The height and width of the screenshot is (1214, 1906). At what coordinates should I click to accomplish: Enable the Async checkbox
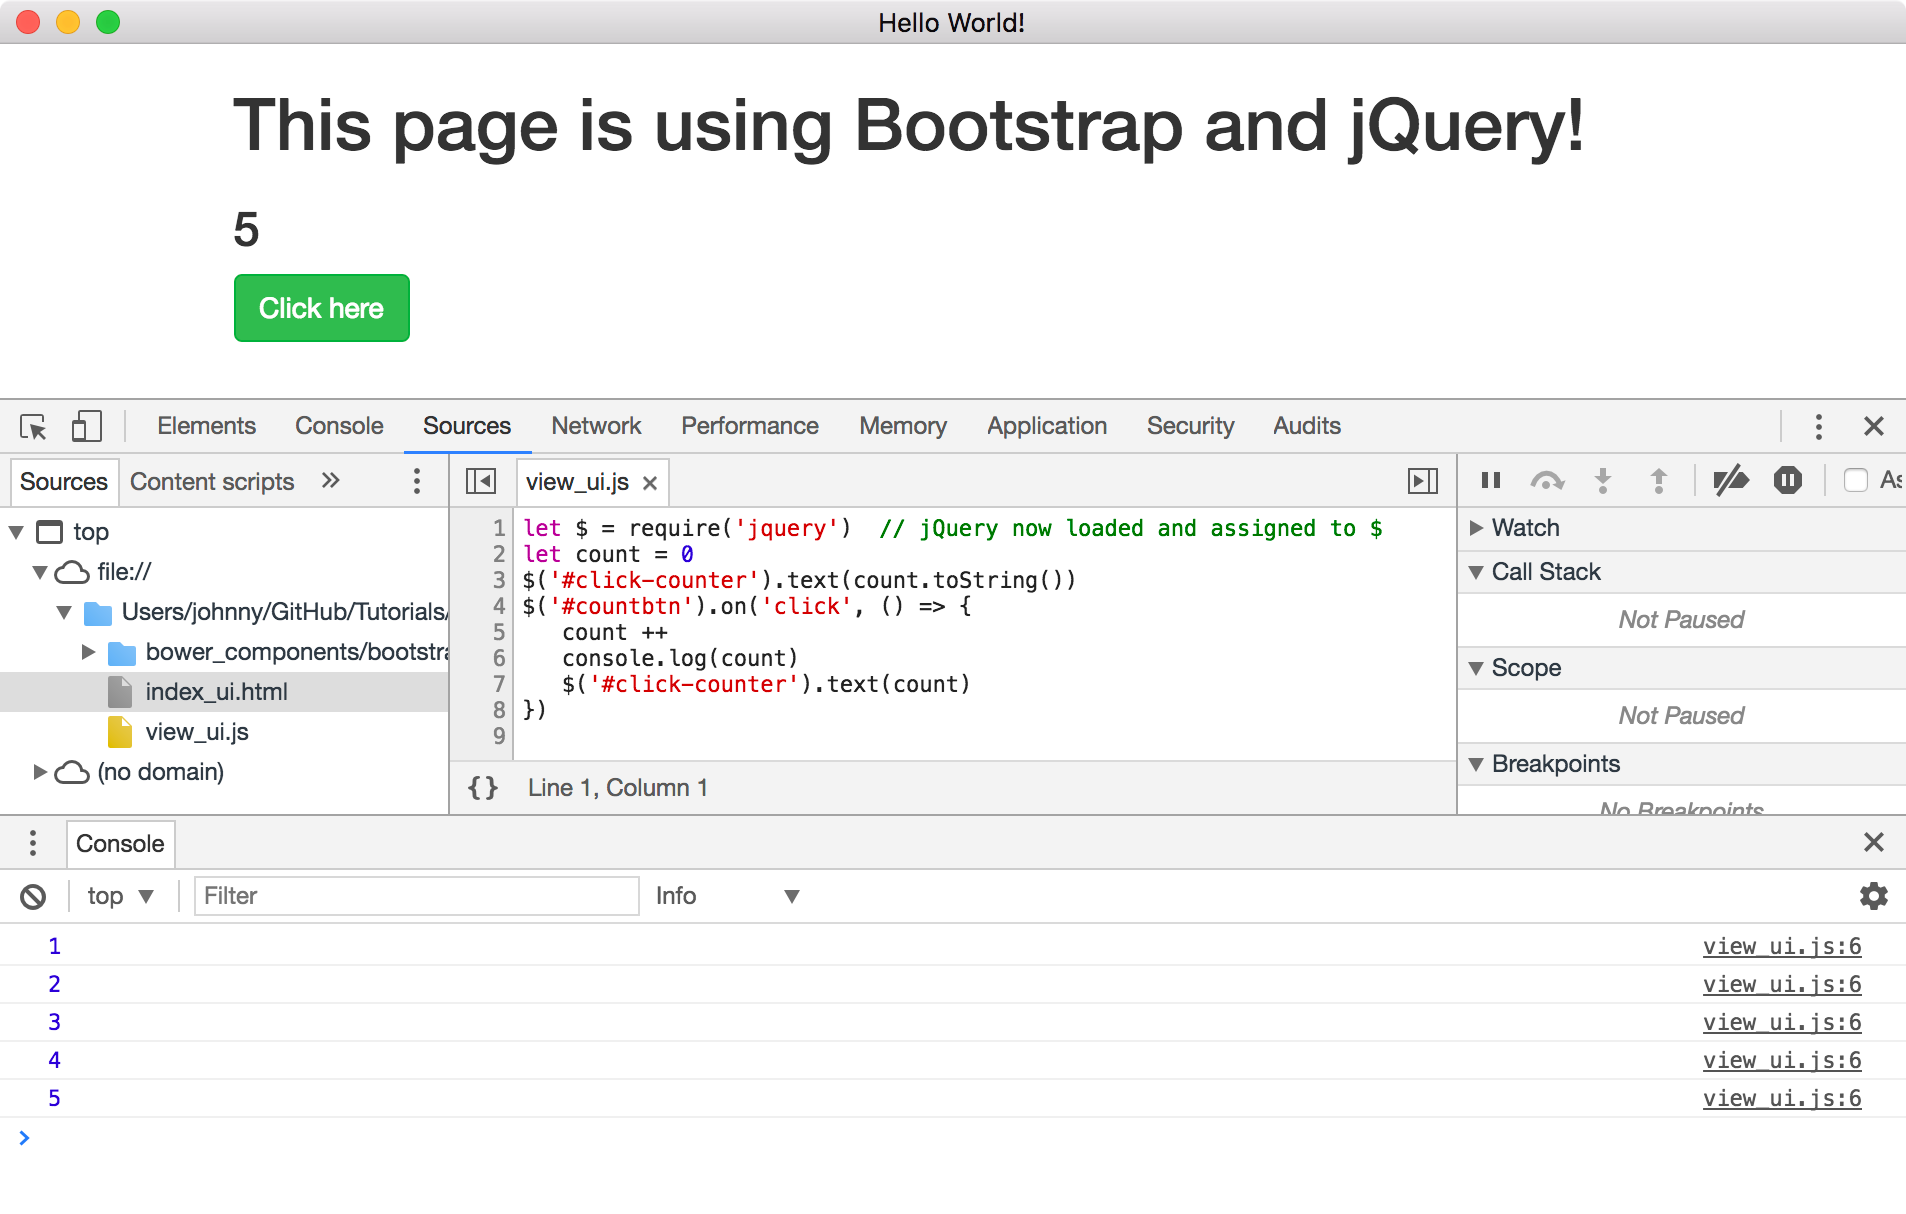click(1856, 481)
